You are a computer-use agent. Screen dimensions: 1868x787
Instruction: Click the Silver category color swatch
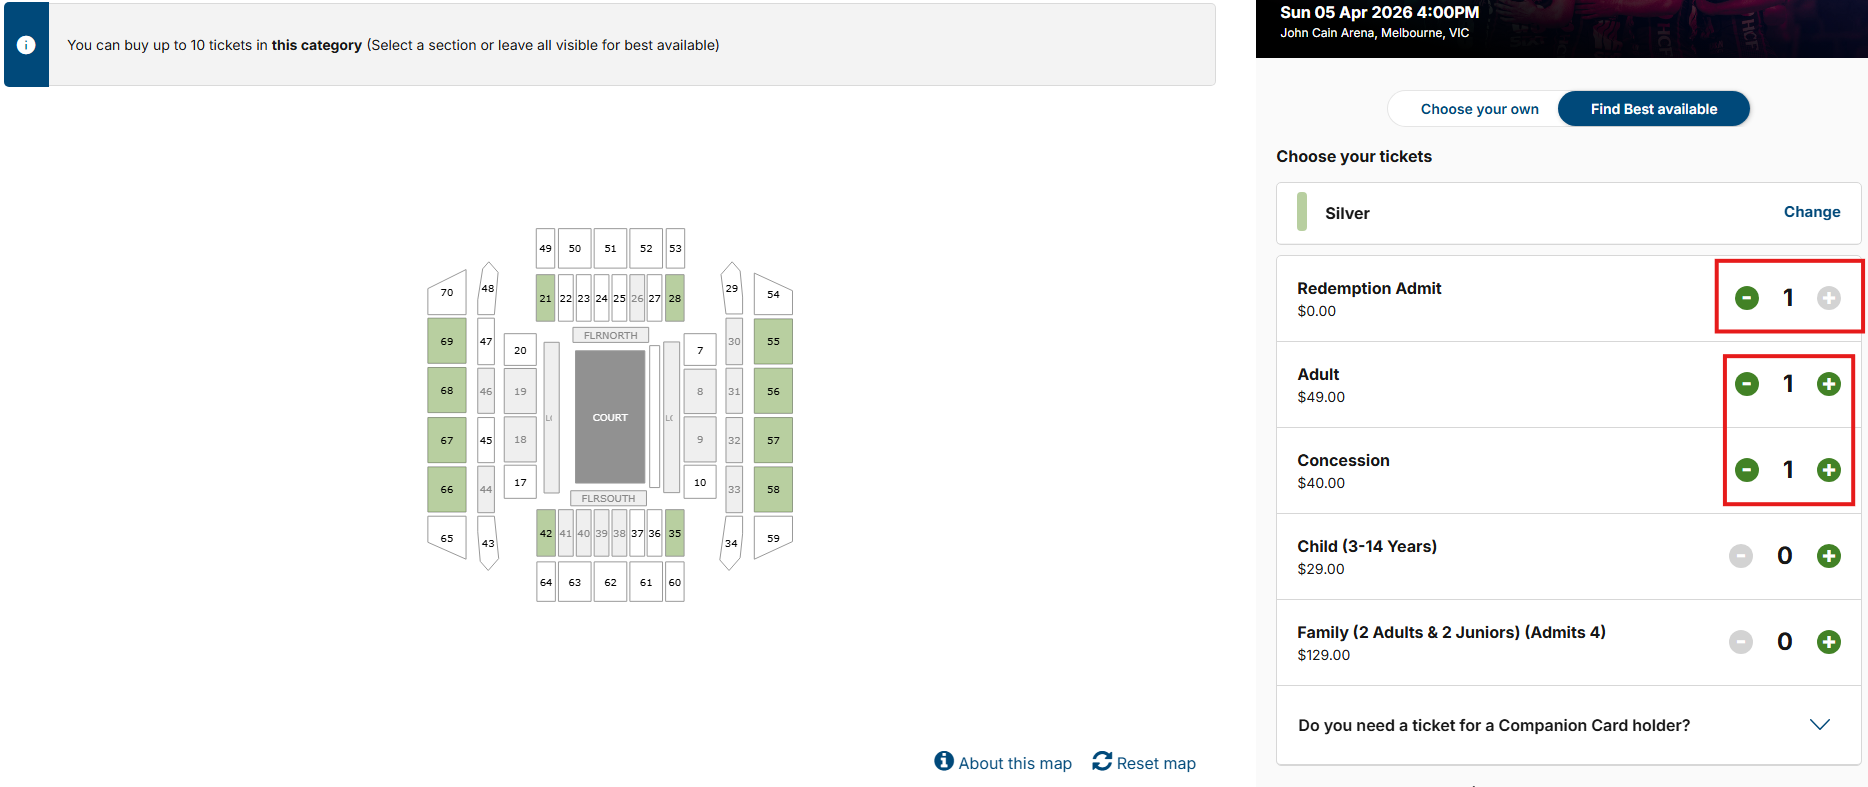(x=1302, y=212)
